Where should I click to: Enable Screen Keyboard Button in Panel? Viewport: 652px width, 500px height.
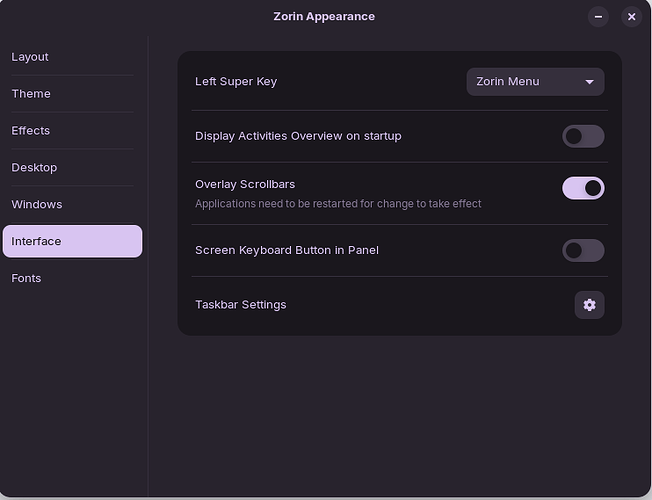583,250
